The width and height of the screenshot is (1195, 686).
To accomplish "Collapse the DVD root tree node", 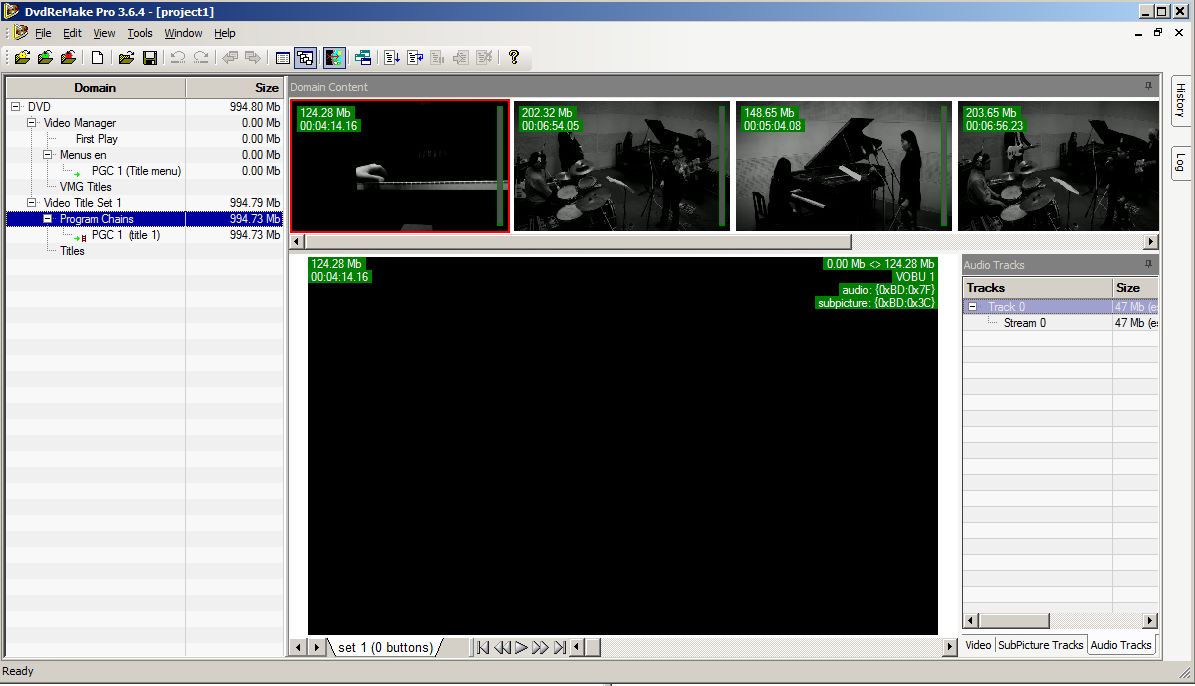I will tap(16, 107).
